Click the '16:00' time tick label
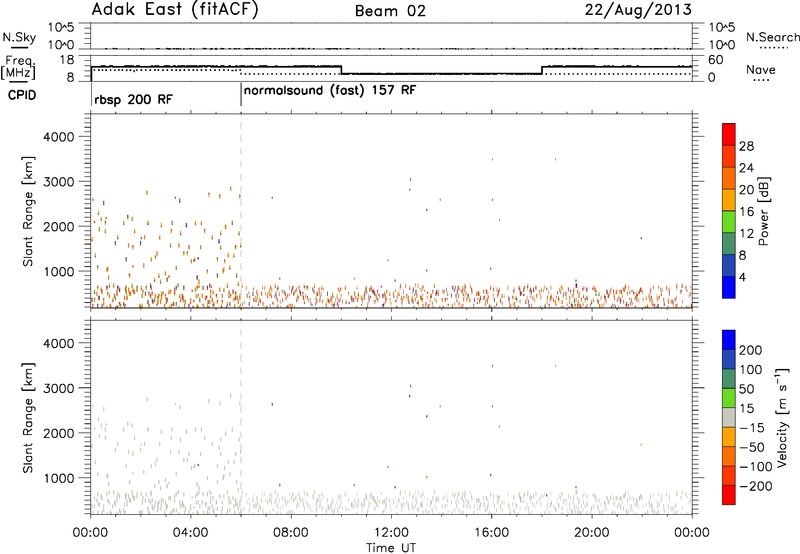 coord(491,533)
